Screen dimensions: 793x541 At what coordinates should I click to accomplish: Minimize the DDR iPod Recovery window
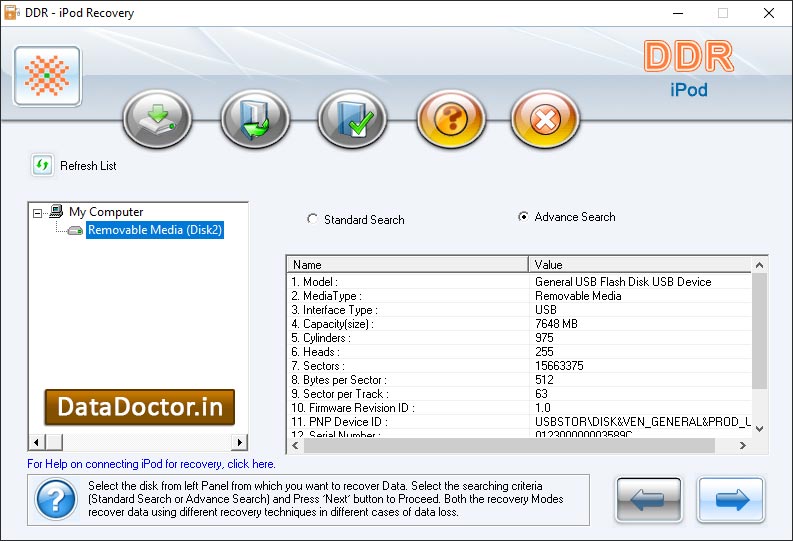tap(678, 13)
